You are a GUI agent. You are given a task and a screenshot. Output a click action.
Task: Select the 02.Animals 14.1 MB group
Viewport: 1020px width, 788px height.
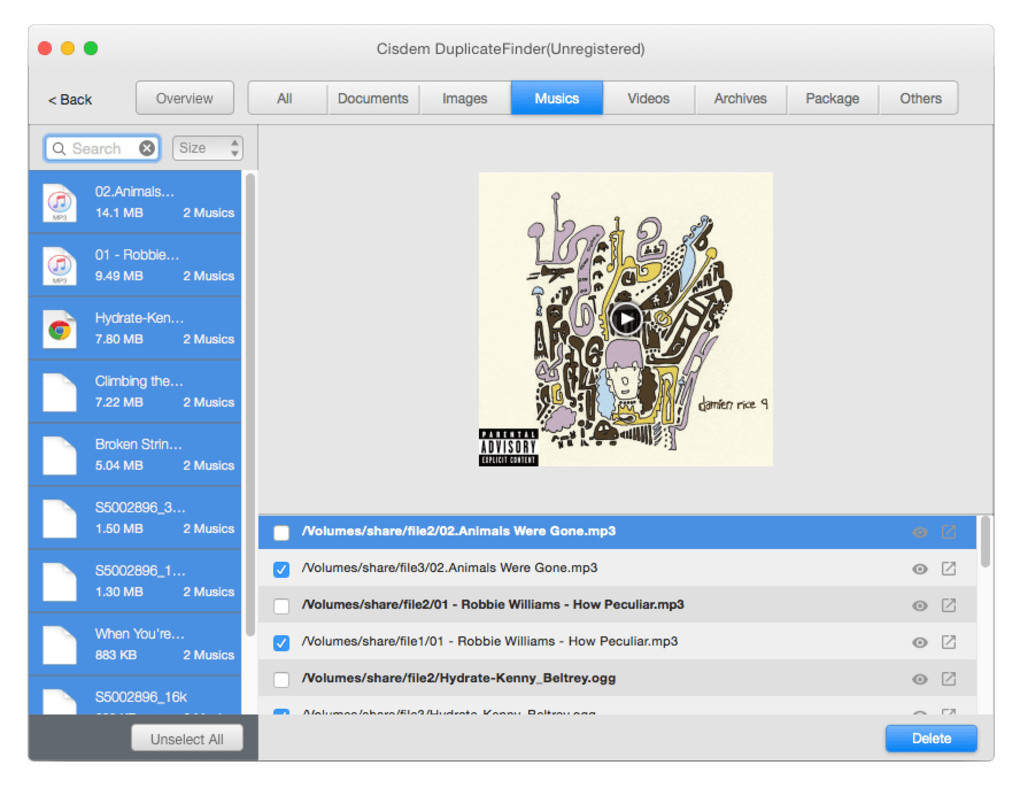[135, 202]
